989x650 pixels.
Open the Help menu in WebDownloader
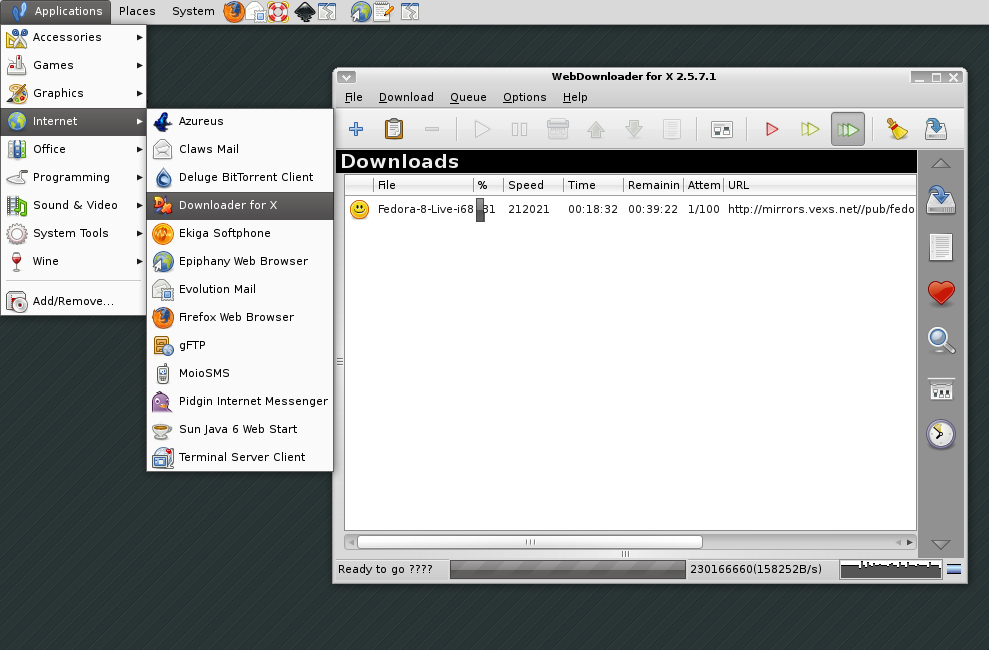coord(575,97)
